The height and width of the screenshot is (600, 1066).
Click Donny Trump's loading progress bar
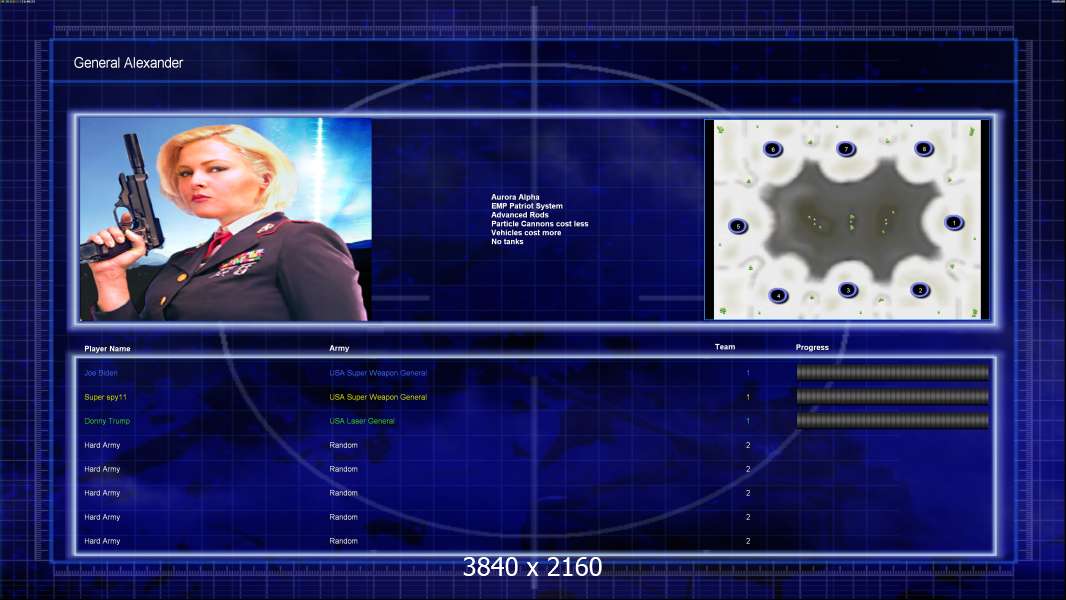[893, 421]
